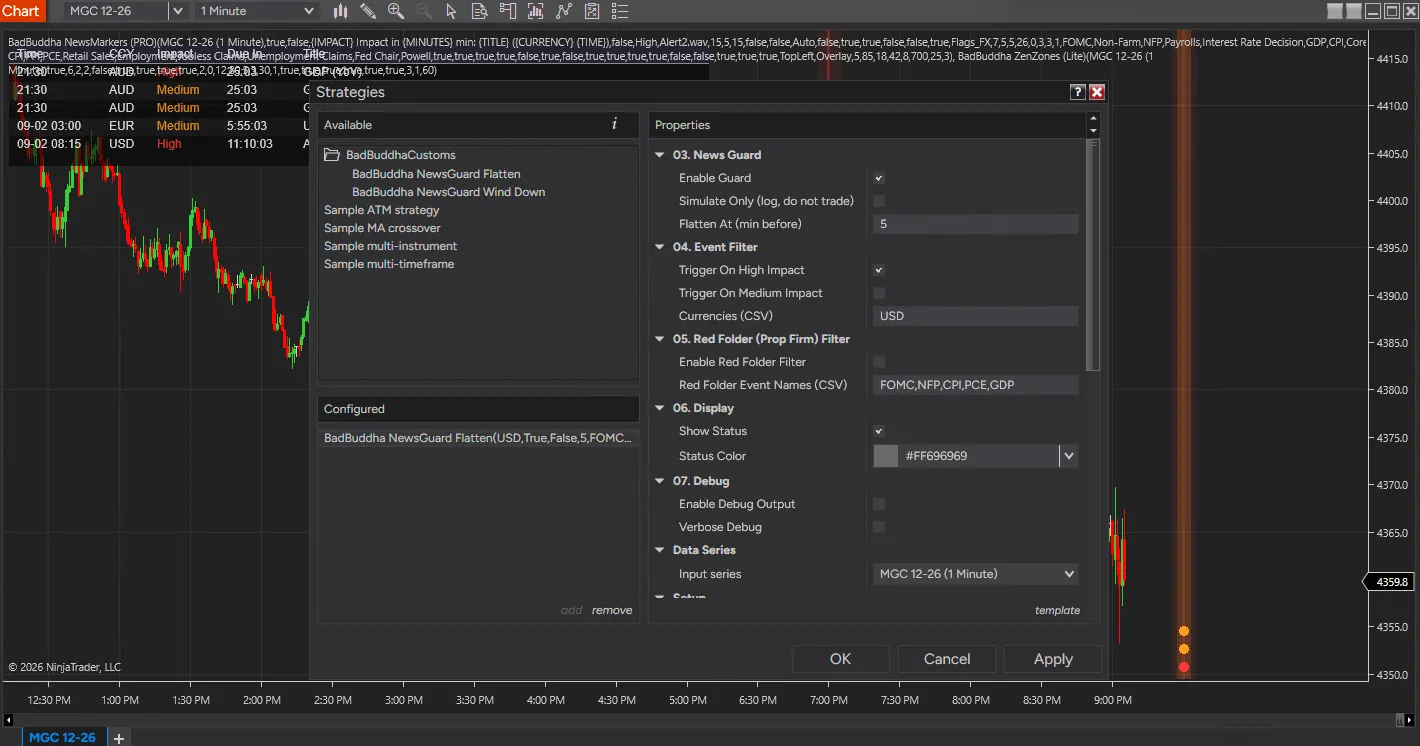The image size is (1420, 746).
Task: Select Sample ATM strategy
Action: pos(381,210)
